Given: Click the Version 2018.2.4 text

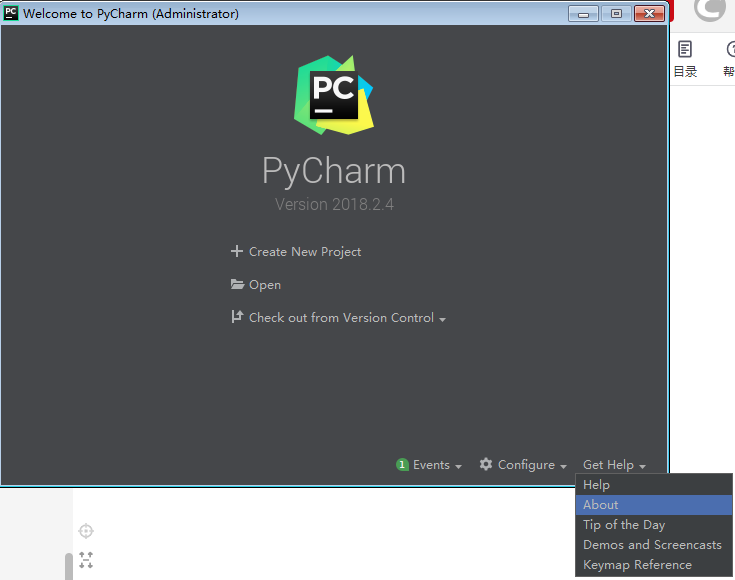Looking at the screenshot, I should [334, 204].
